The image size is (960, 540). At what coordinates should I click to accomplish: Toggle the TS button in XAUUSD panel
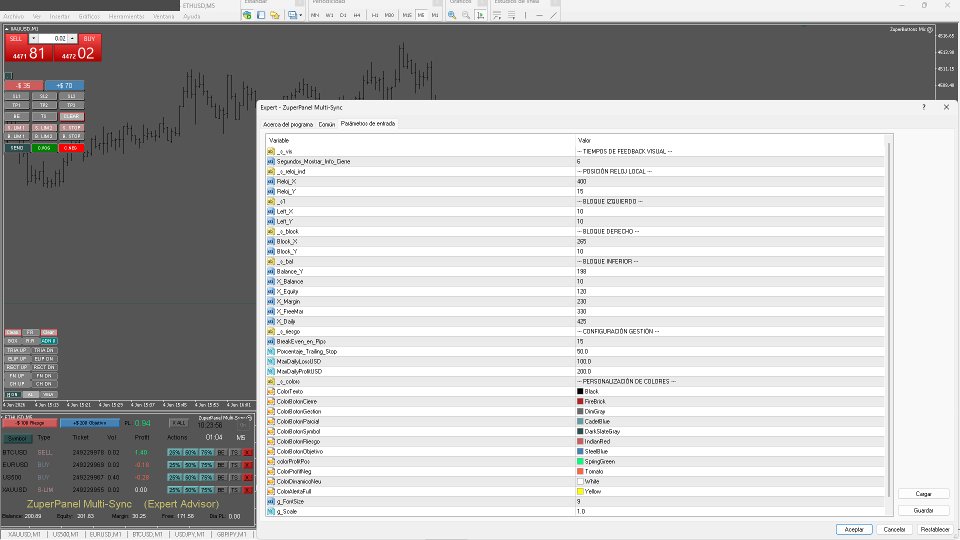(x=43, y=116)
